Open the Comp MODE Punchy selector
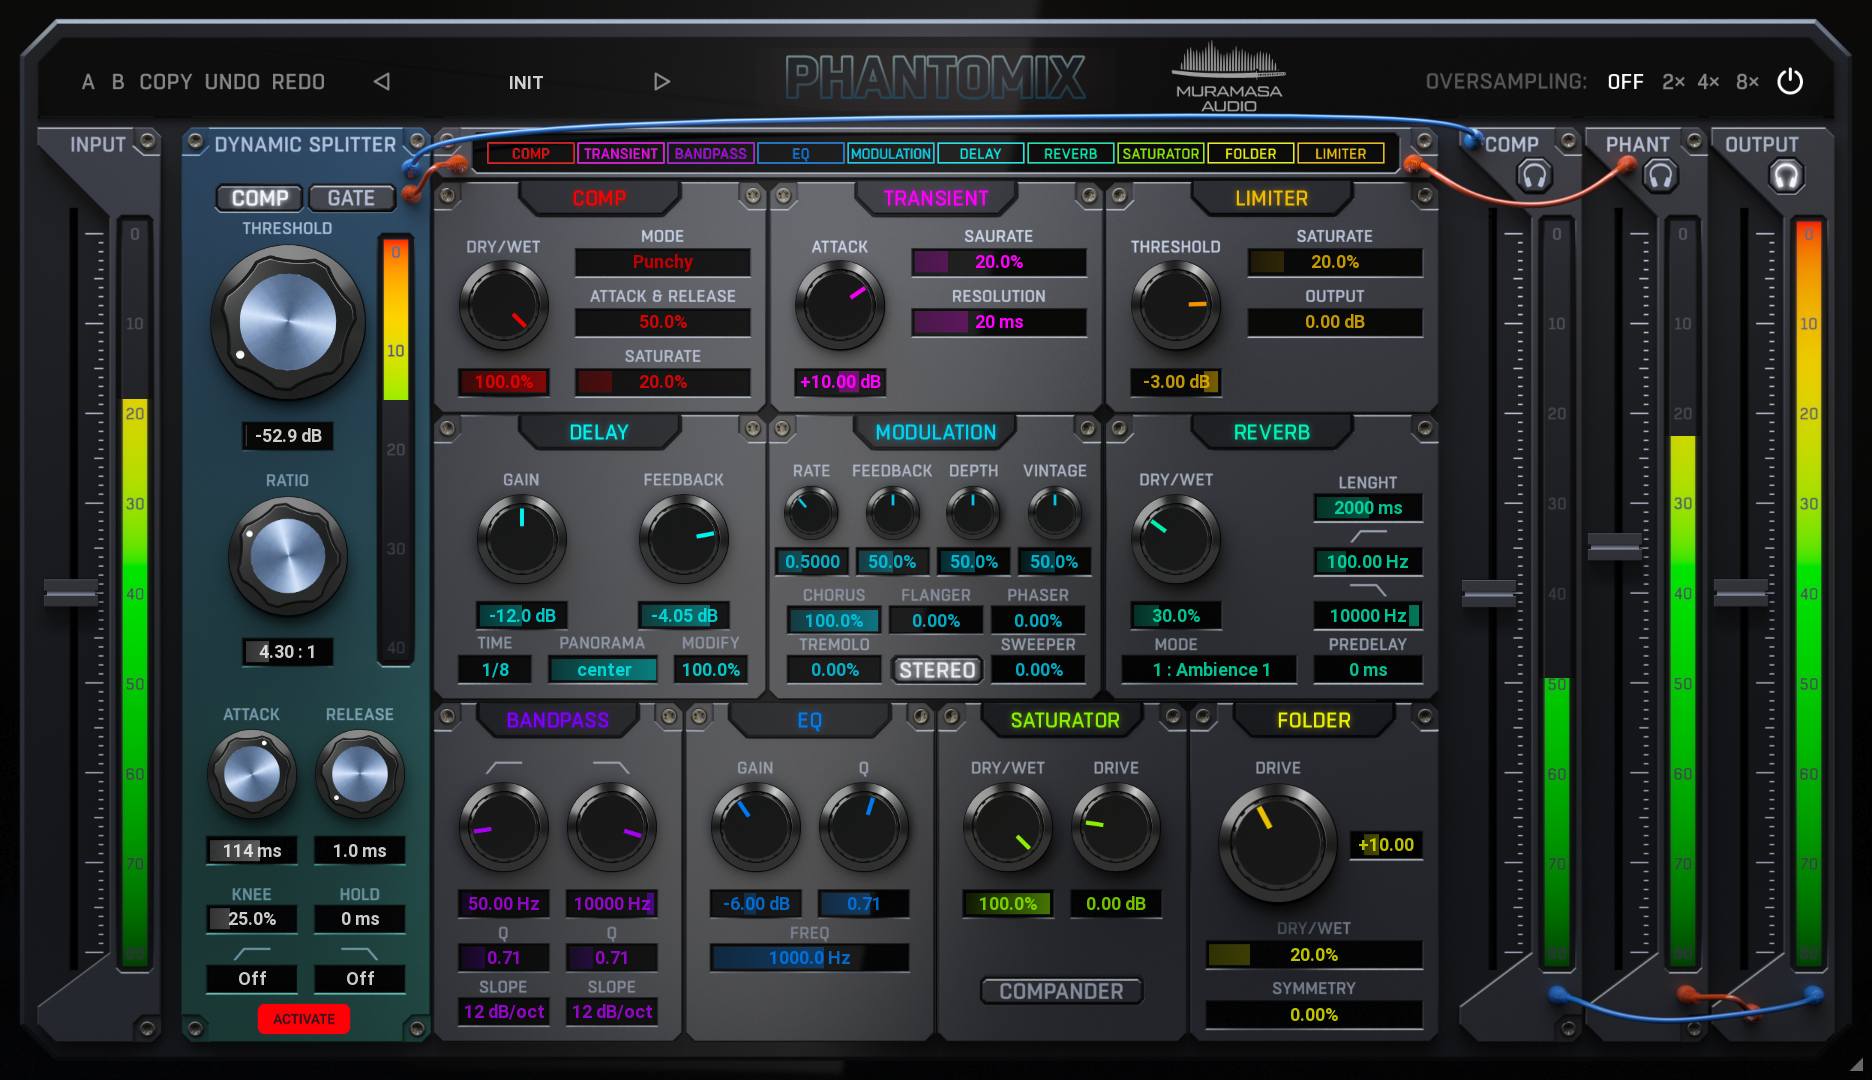Viewport: 1872px width, 1080px height. pyautogui.click(x=663, y=262)
